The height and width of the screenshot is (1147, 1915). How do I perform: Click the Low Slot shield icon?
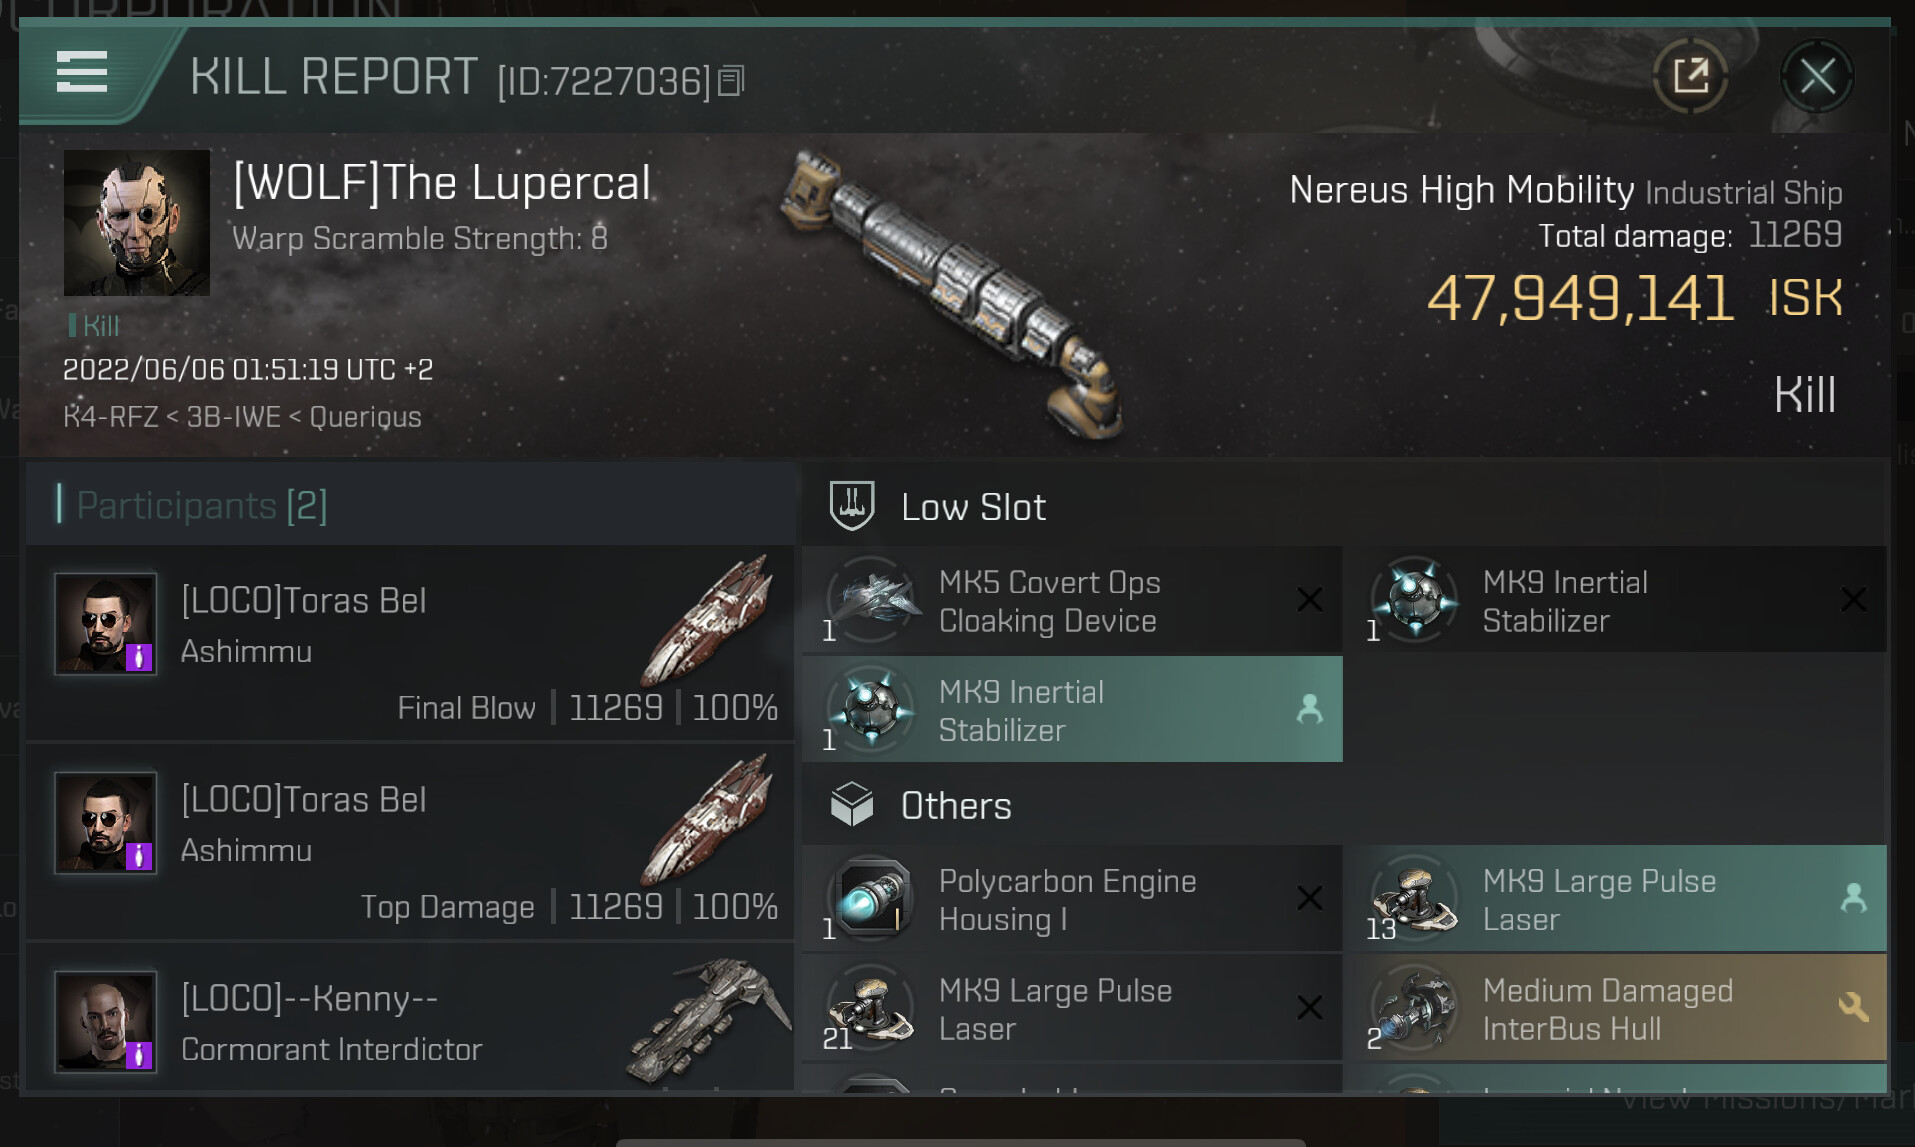(x=852, y=505)
